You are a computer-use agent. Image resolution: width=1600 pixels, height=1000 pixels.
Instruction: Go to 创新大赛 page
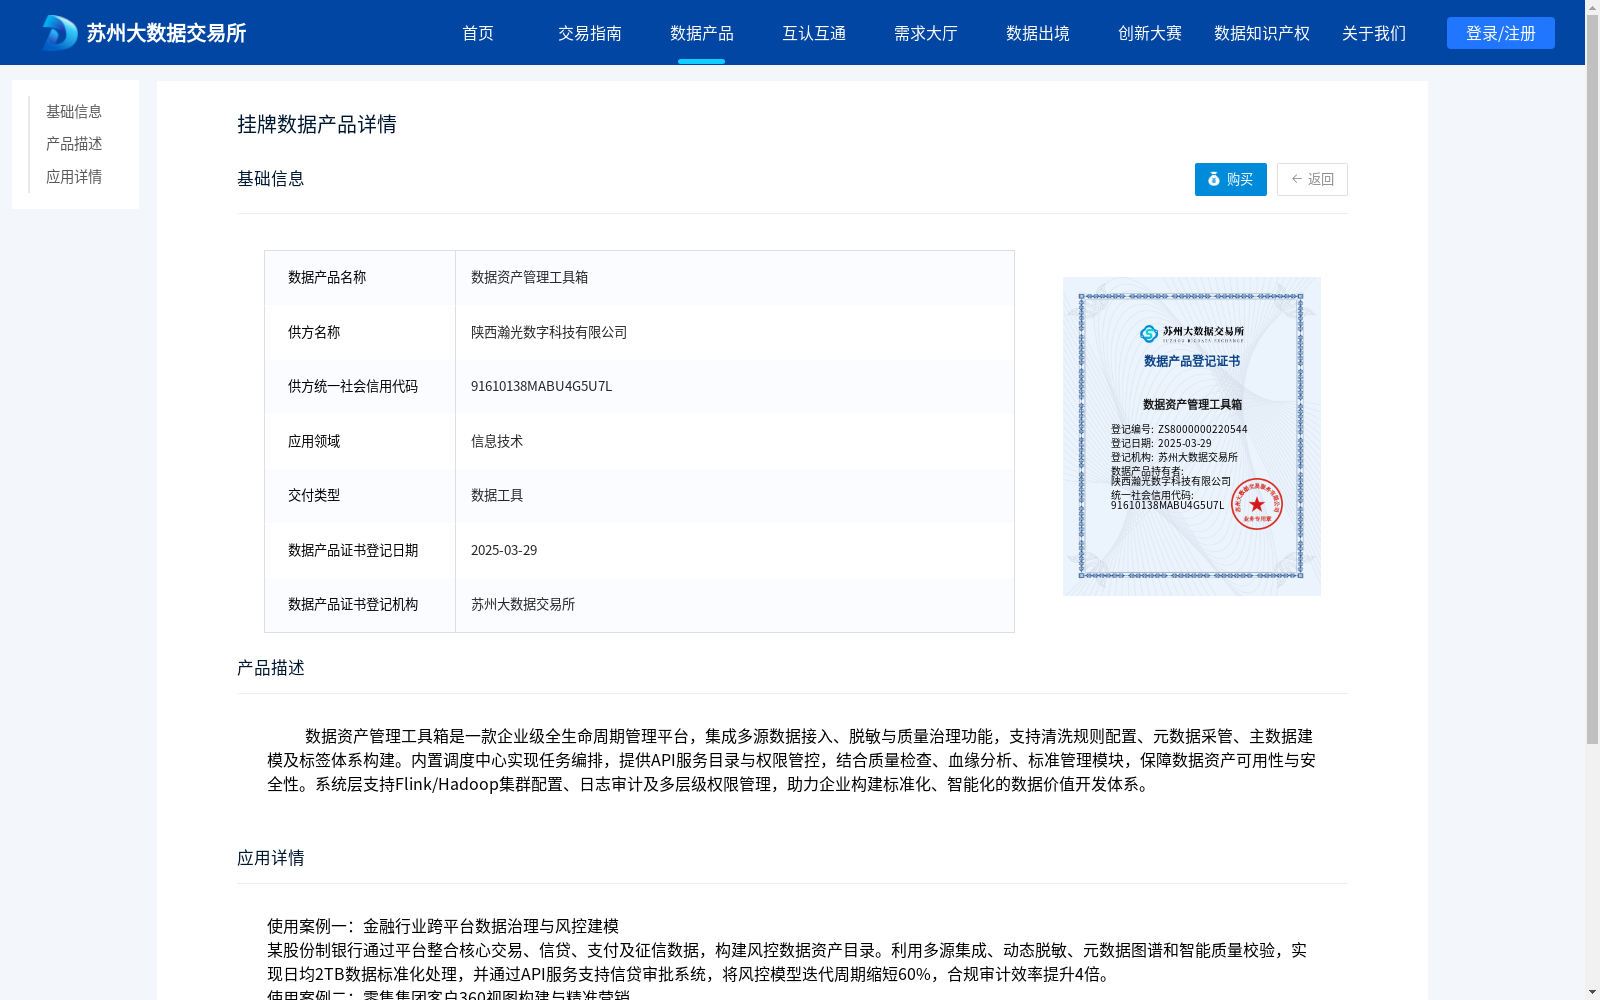pos(1150,33)
